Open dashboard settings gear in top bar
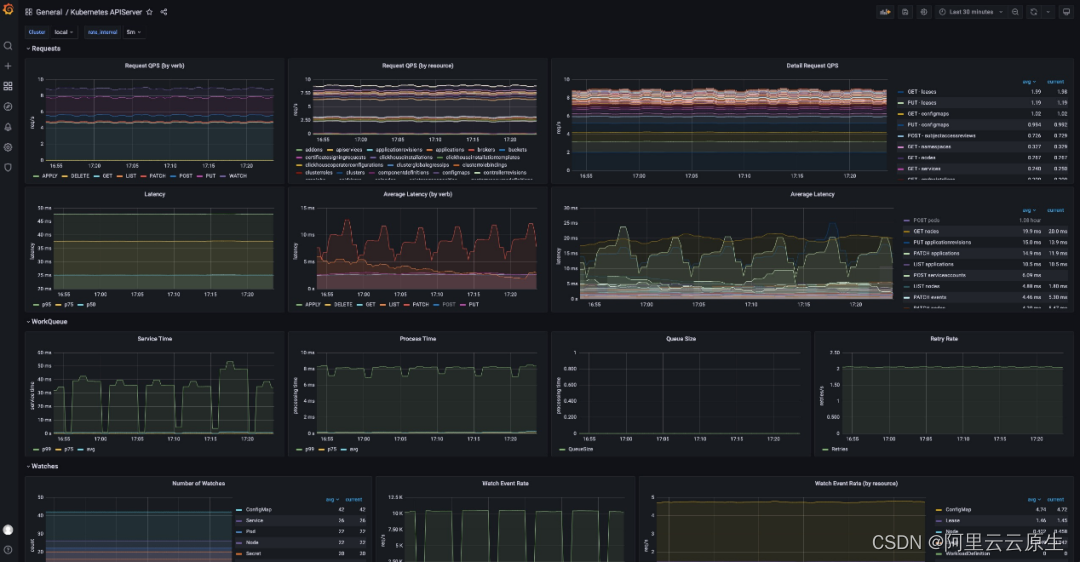1080x562 pixels. click(924, 12)
